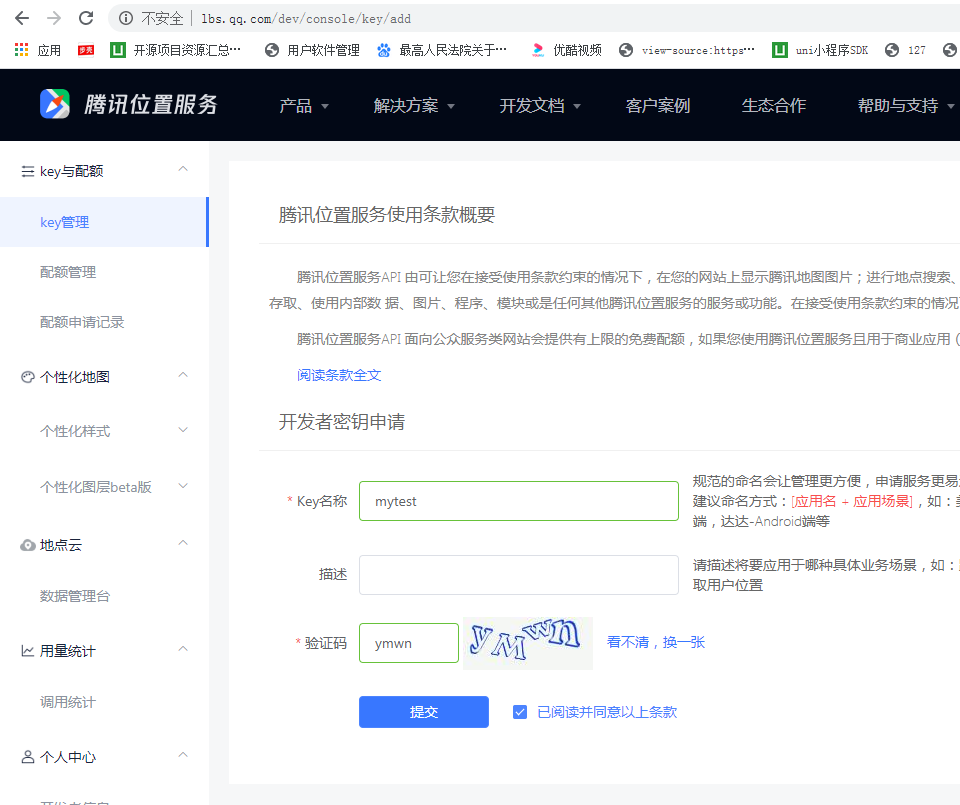960x805 pixels.
Task: Open the uni小程序SDK bookmark
Action: (x=820, y=50)
